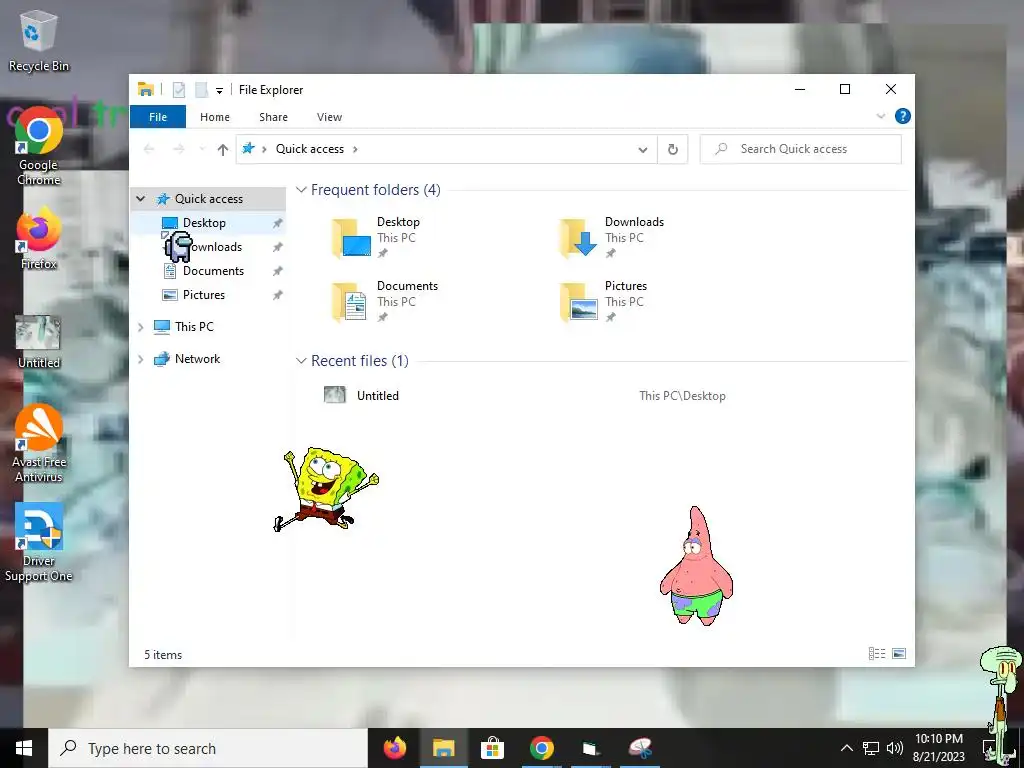The image size is (1024, 768).
Task: Click the 5 items status text
Action: (163, 654)
